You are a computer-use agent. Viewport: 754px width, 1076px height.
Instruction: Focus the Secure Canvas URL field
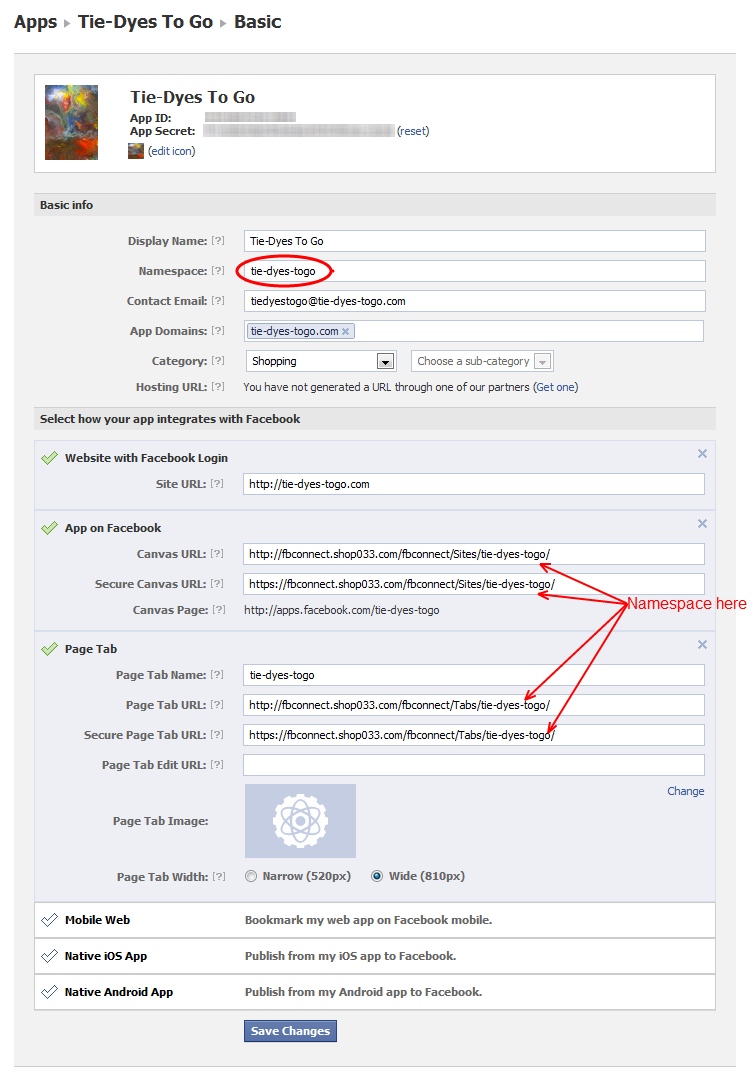tap(473, 584)
